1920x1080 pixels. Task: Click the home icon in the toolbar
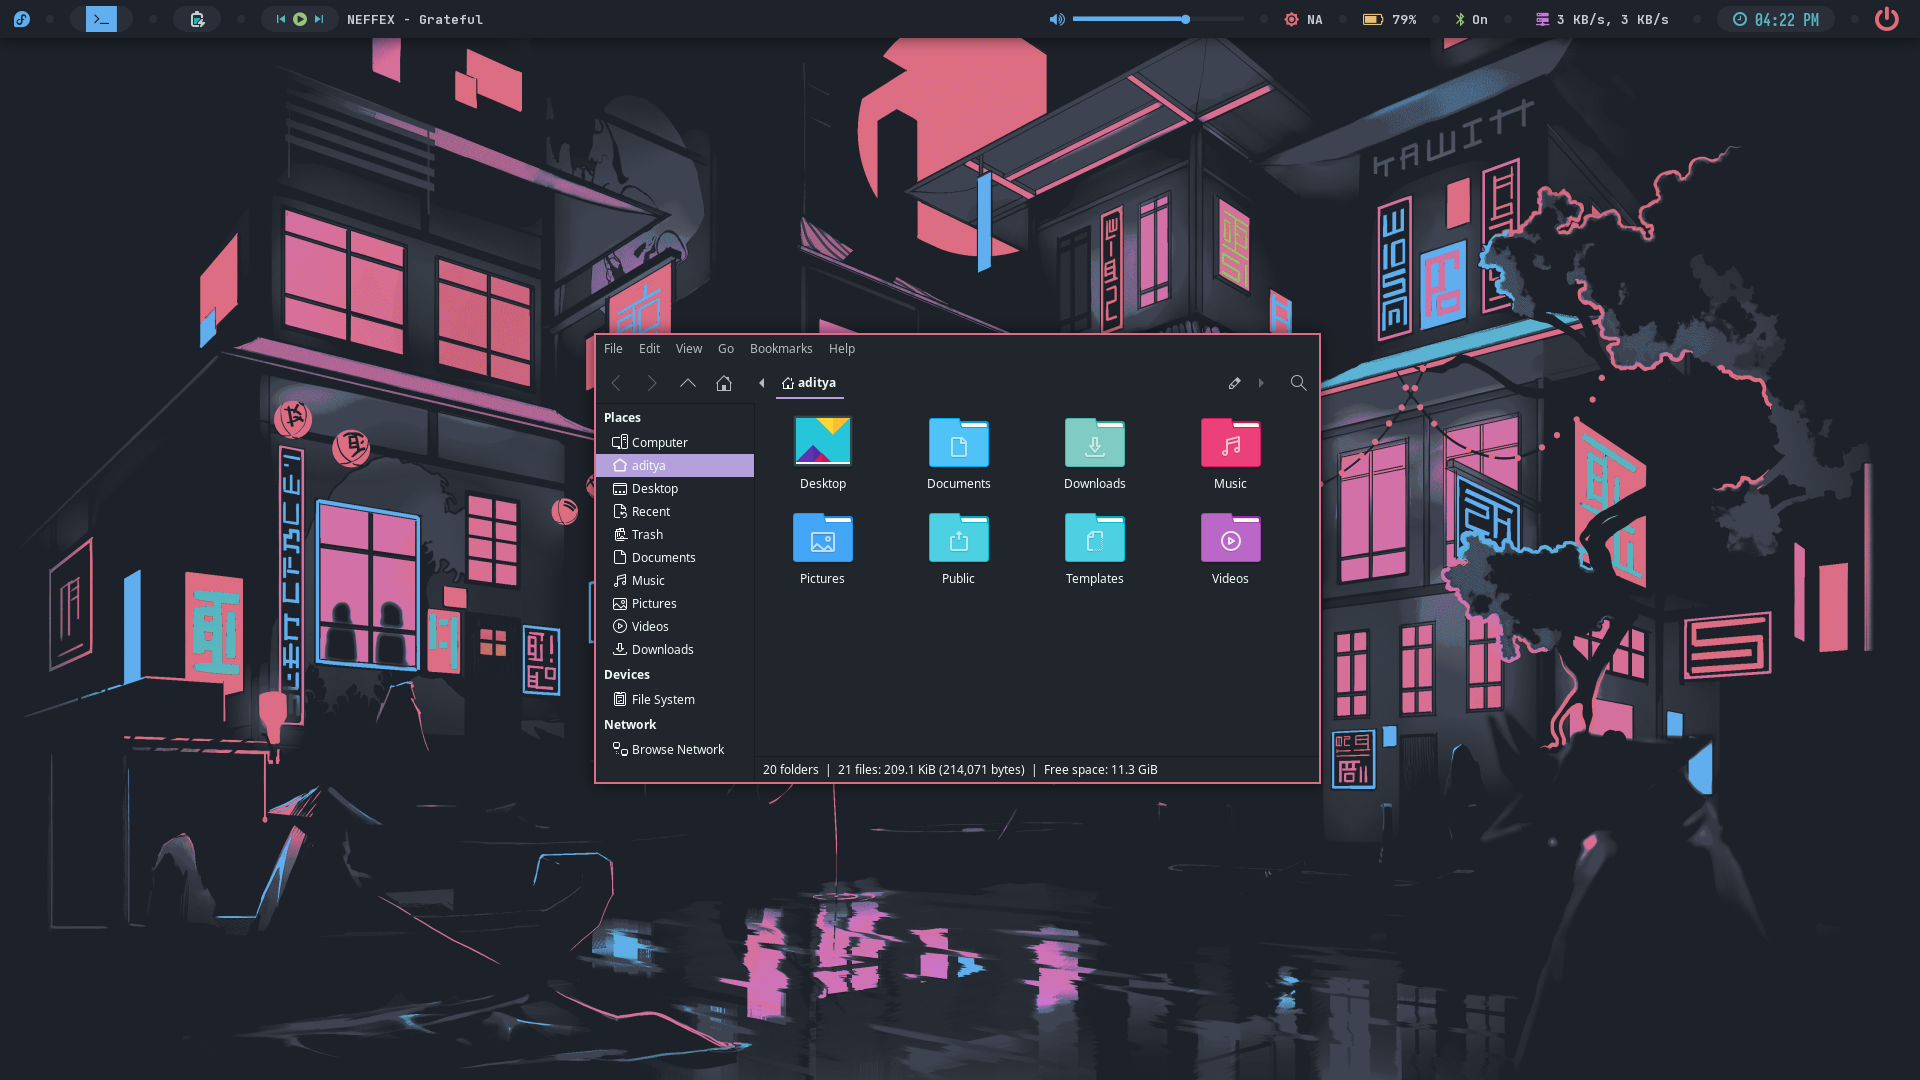point(724,383)
